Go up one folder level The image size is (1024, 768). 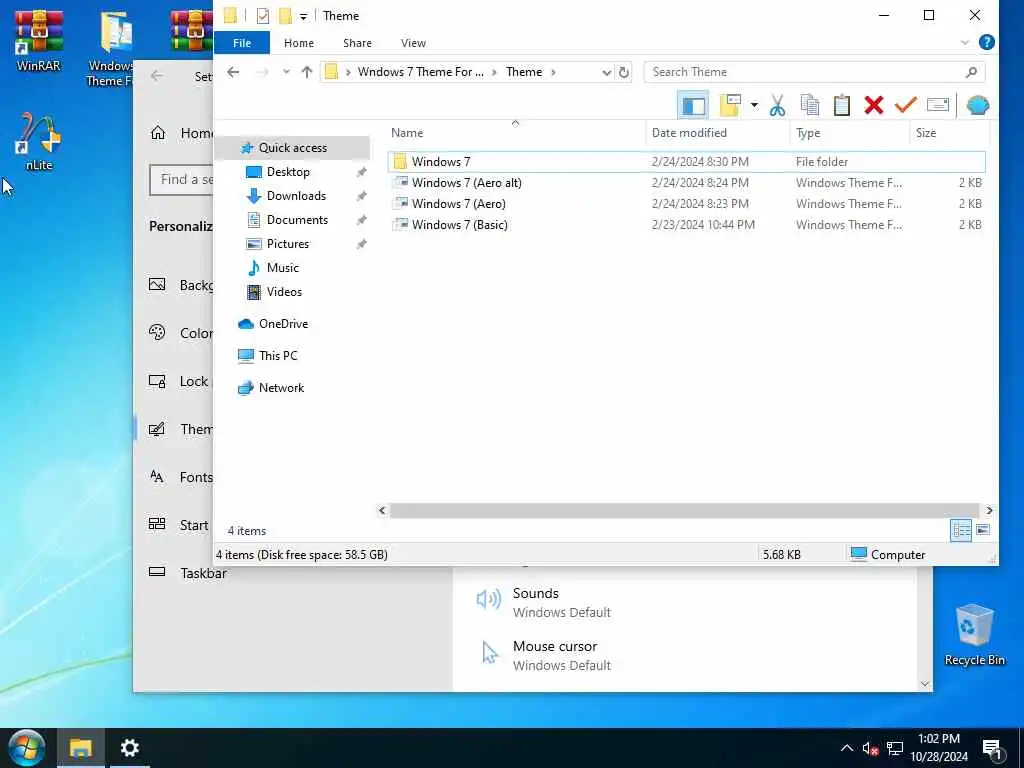307,72
